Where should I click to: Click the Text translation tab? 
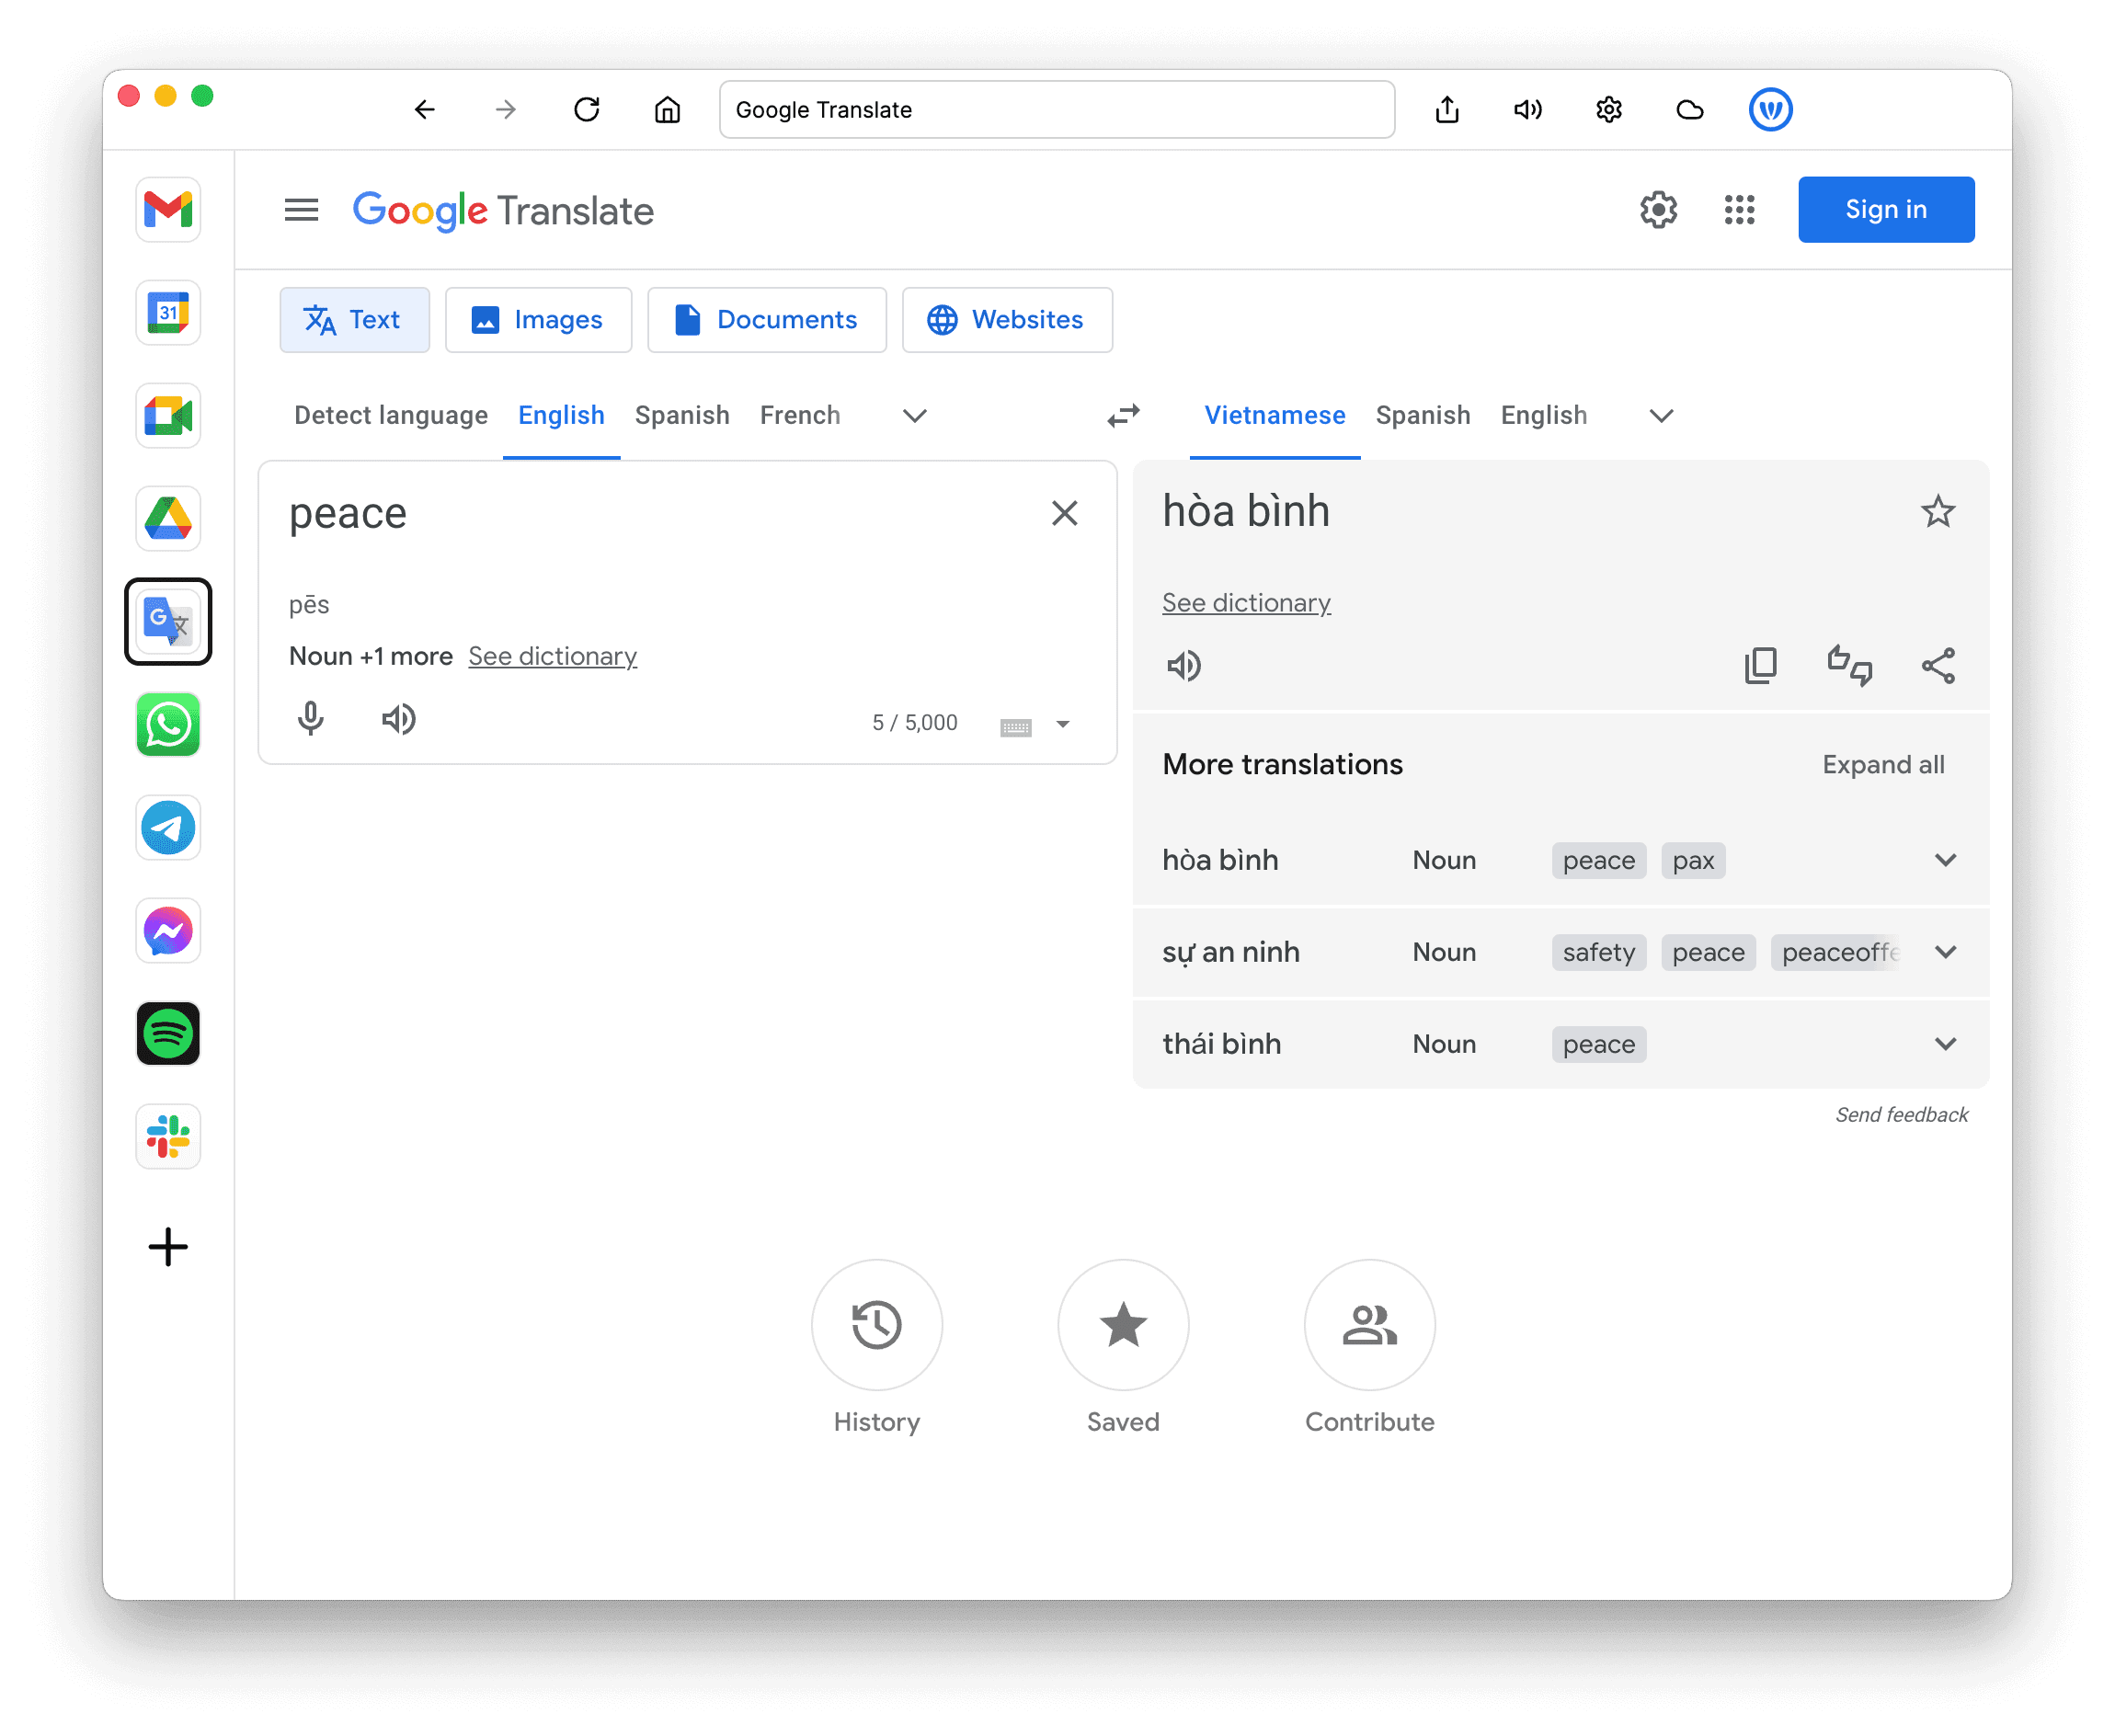pyautogui.click(x=351, y=320)
